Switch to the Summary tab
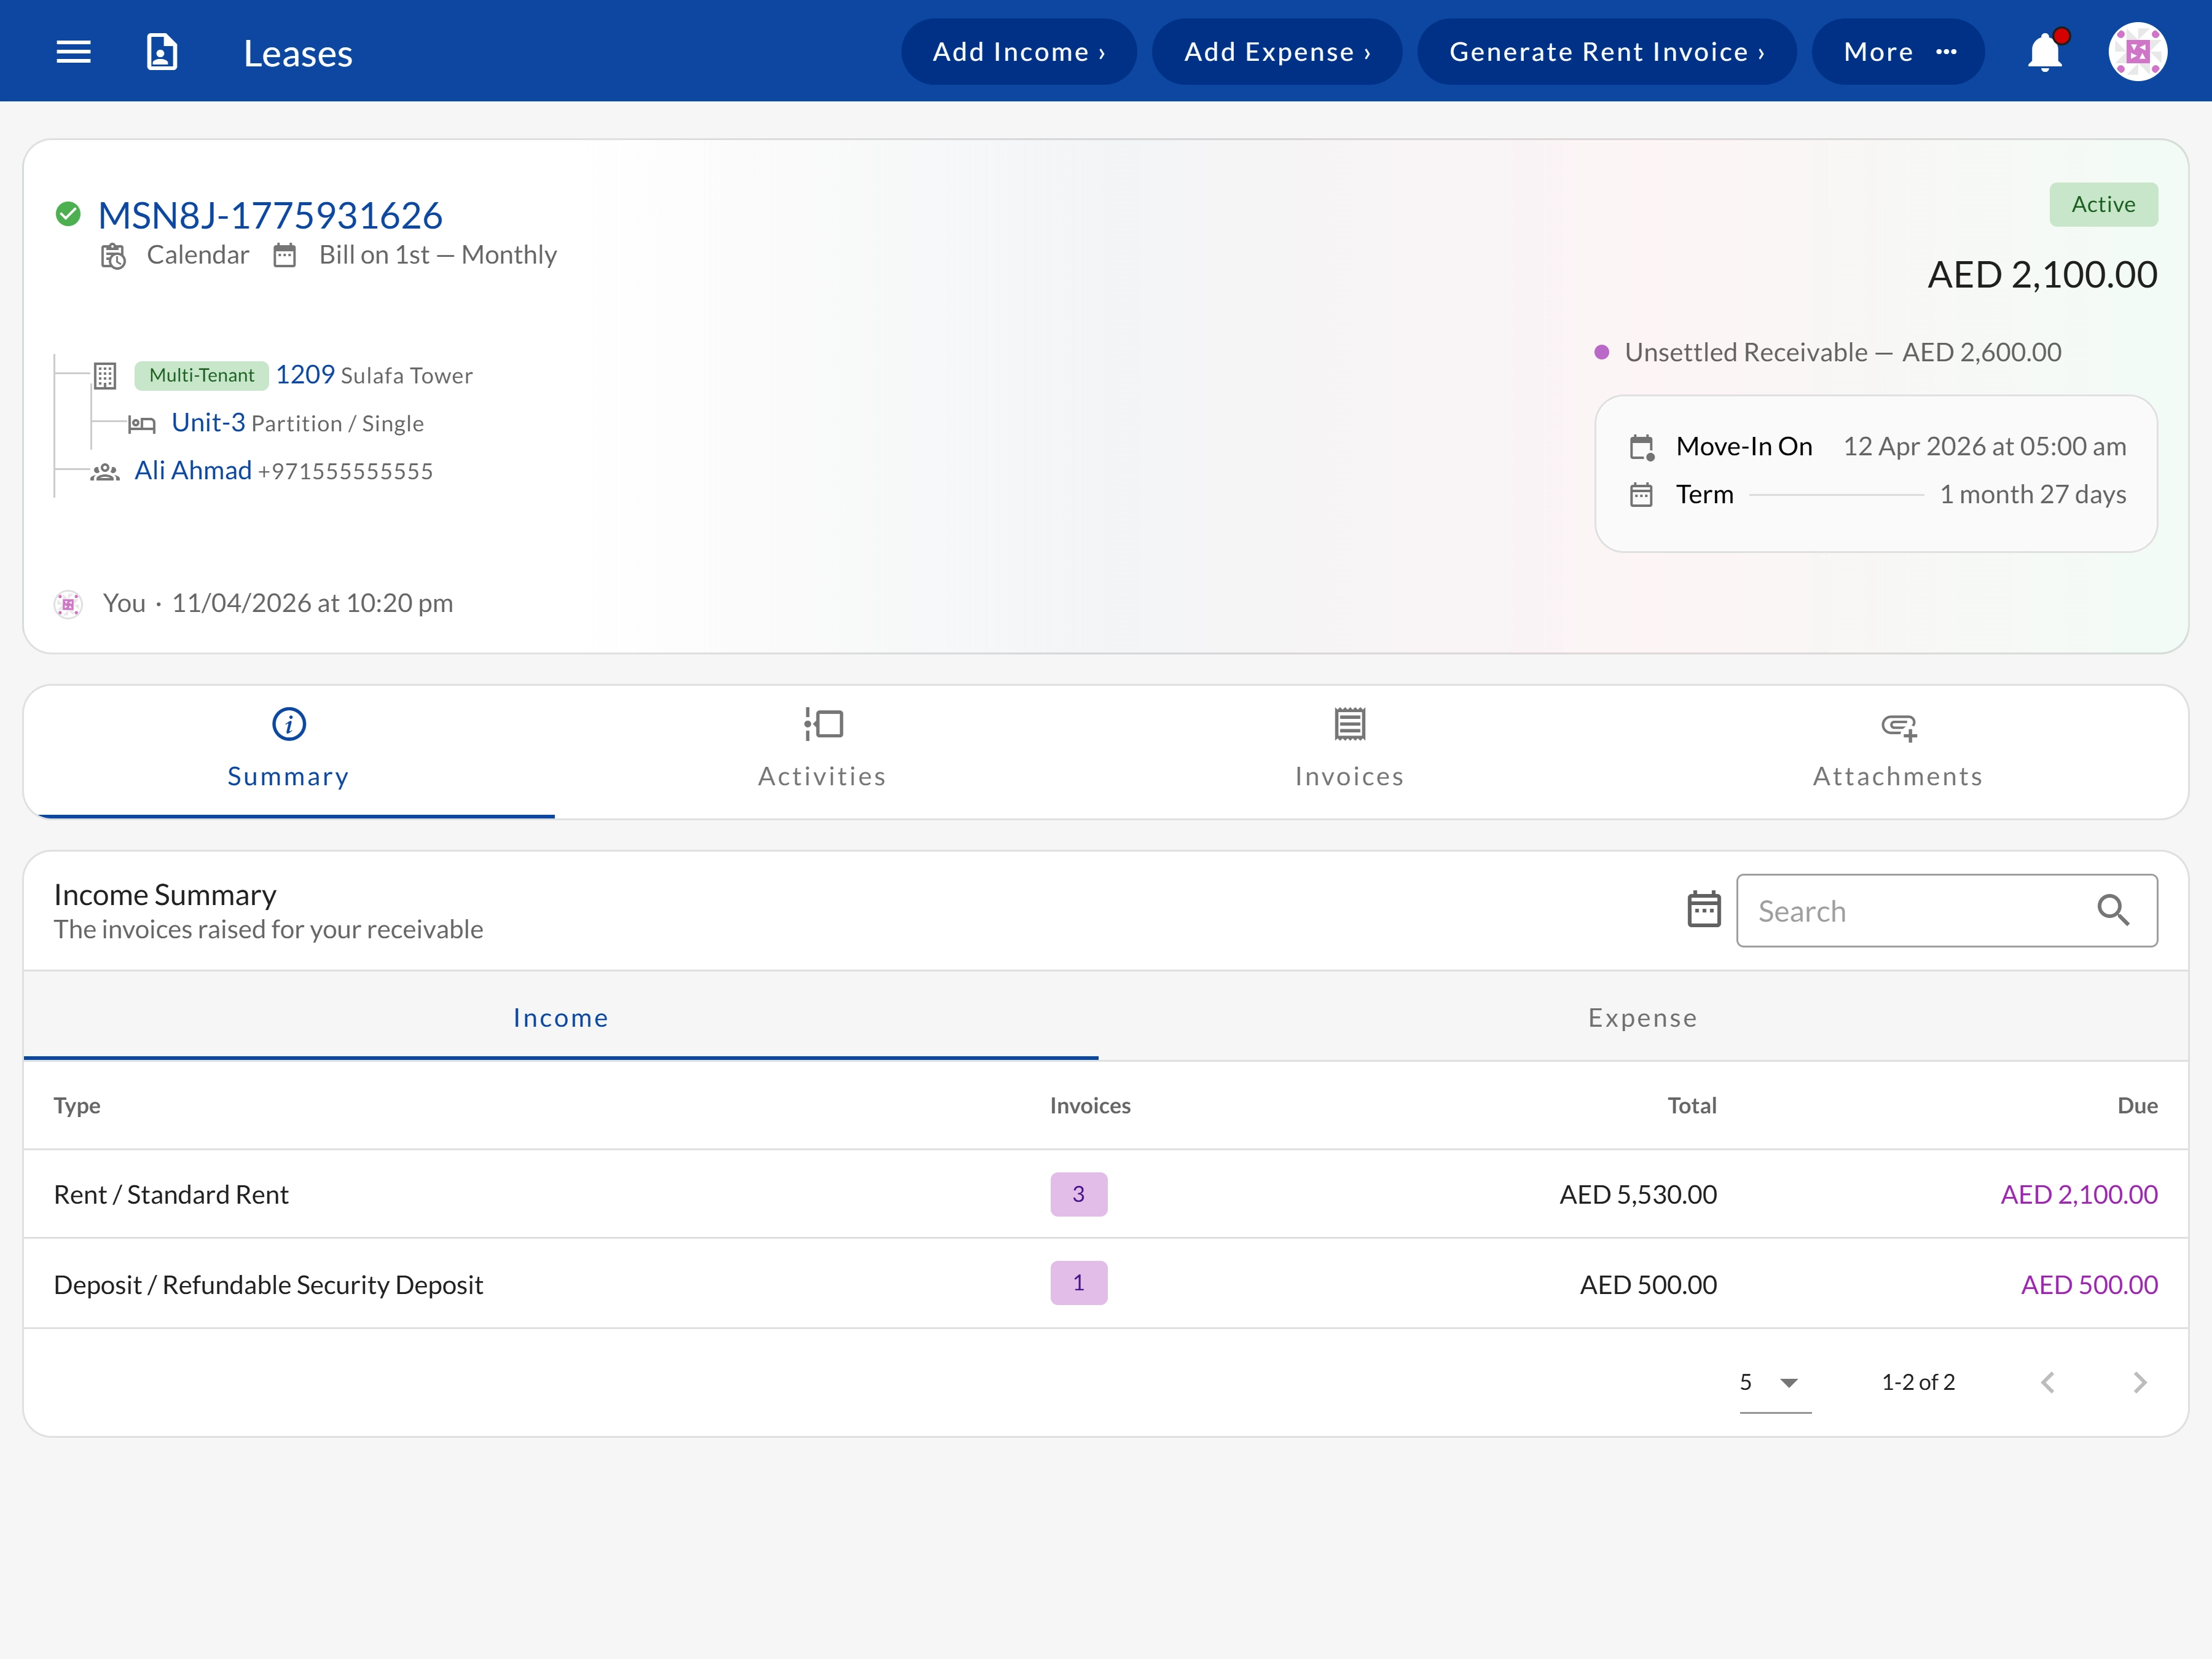Viewport: 2212px width, 1659px height. coord(289,752)
